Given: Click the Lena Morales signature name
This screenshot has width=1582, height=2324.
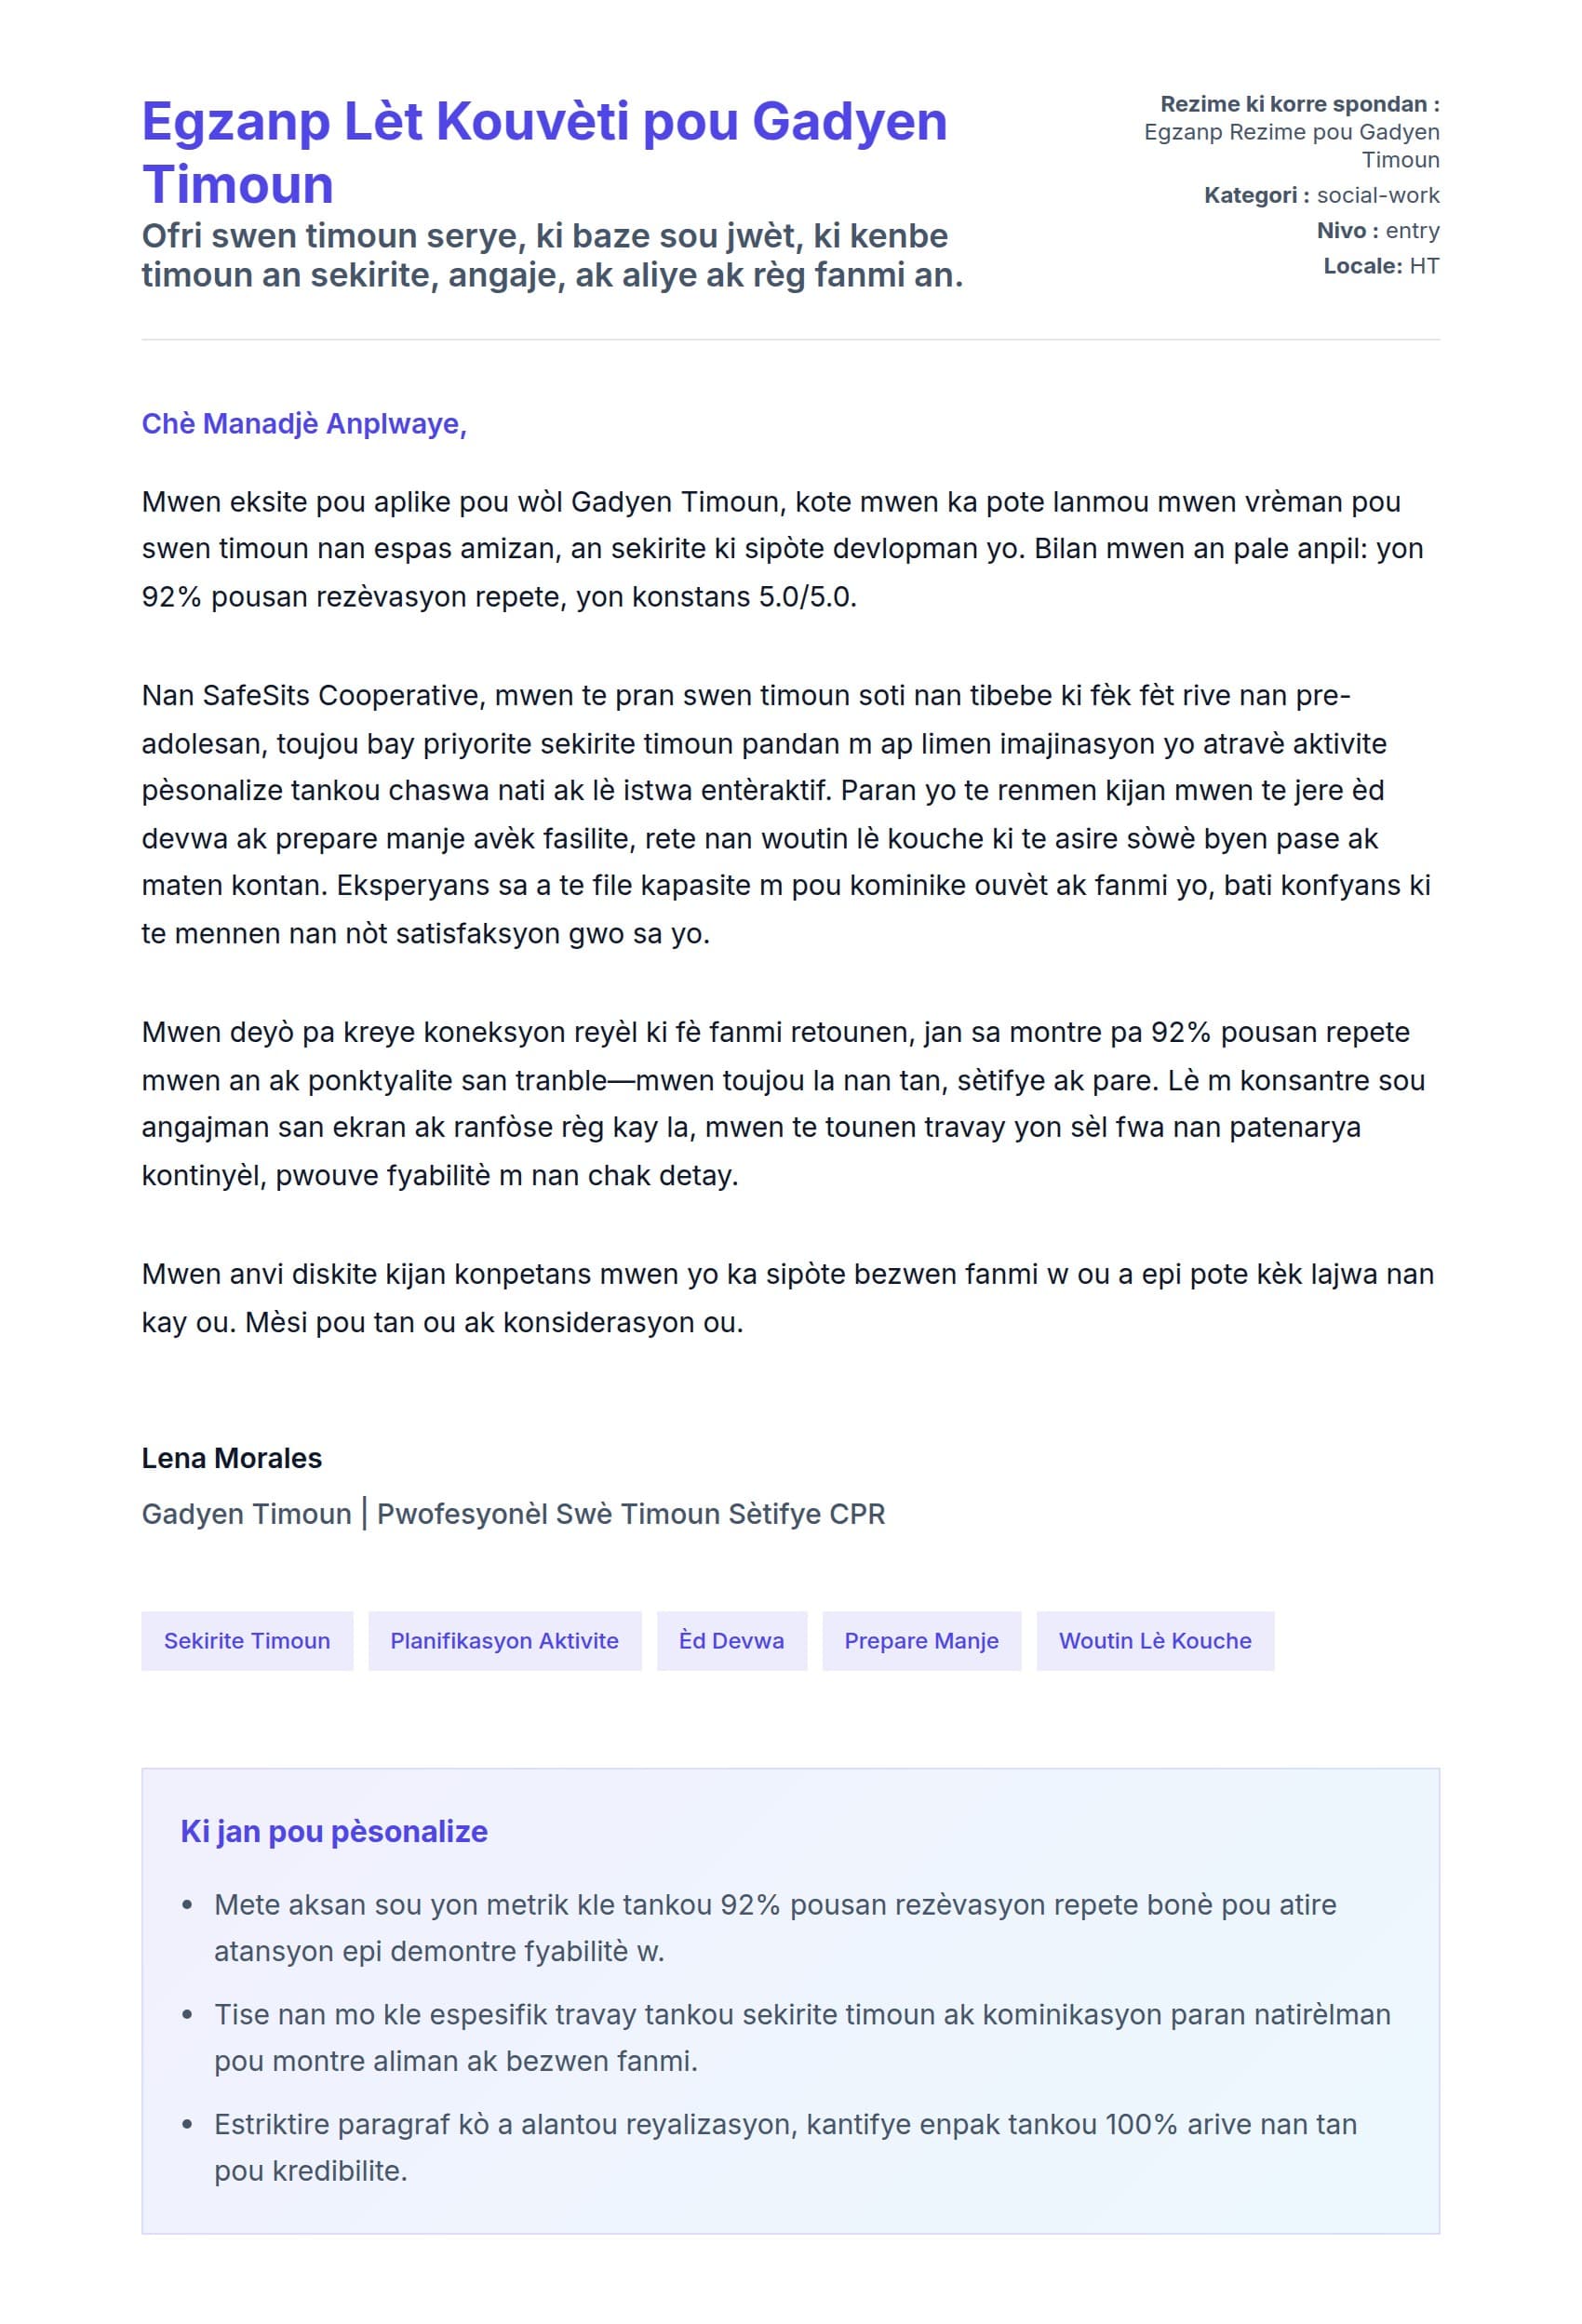Looking at the screenshot, I should click(x=231, y=1458).
